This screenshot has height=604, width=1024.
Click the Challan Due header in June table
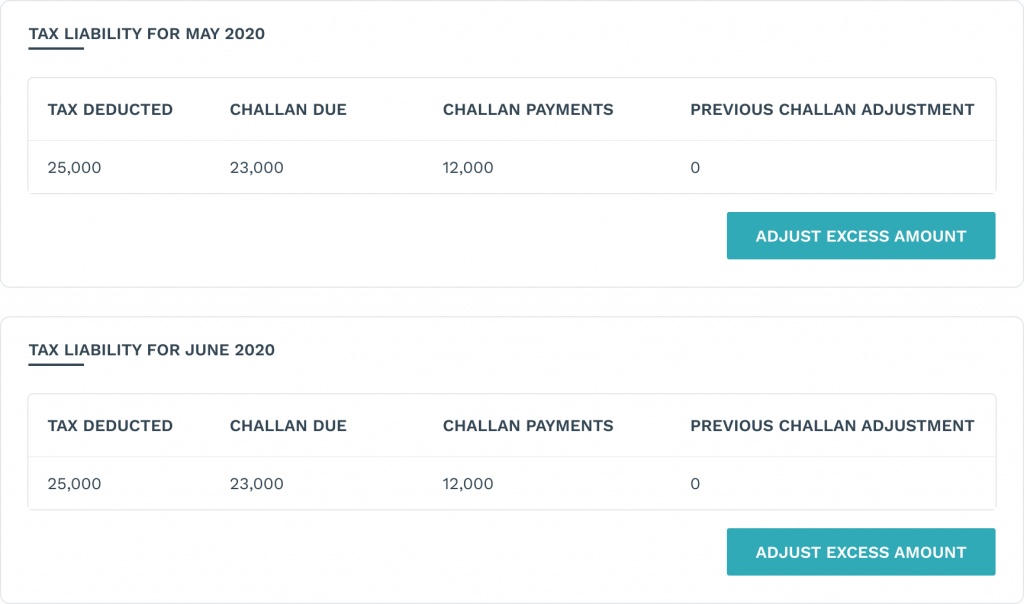tap(288, 426)
